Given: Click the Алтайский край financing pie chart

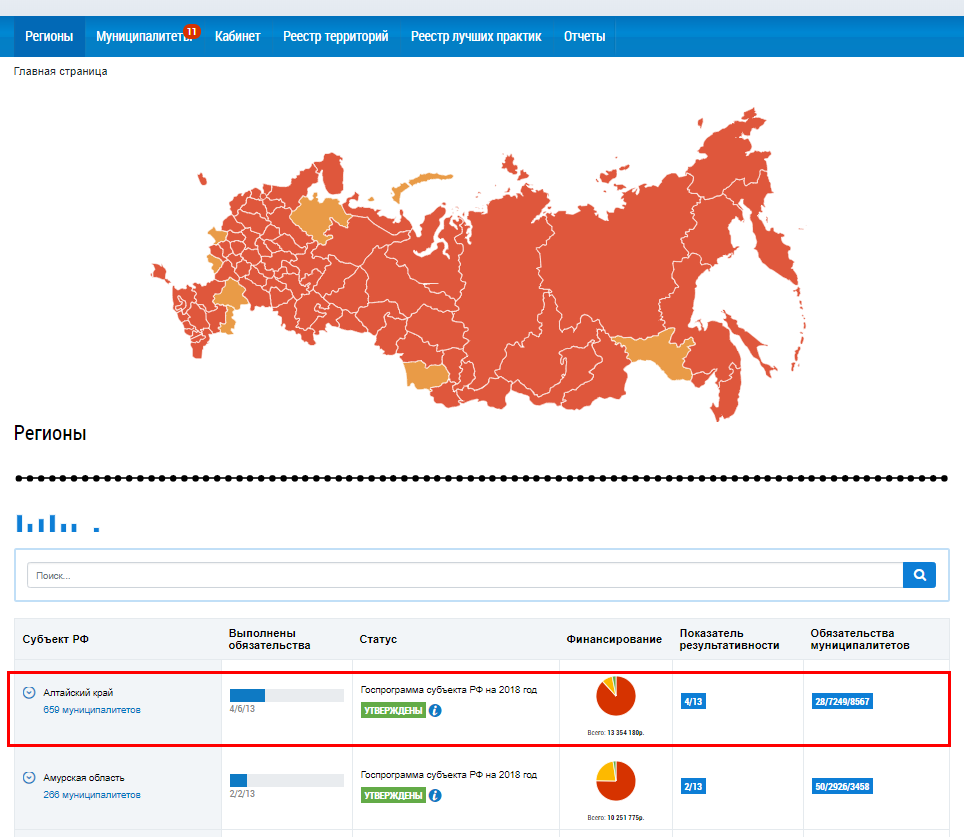Looking at the screenshot, I should [x=615, y=696].
